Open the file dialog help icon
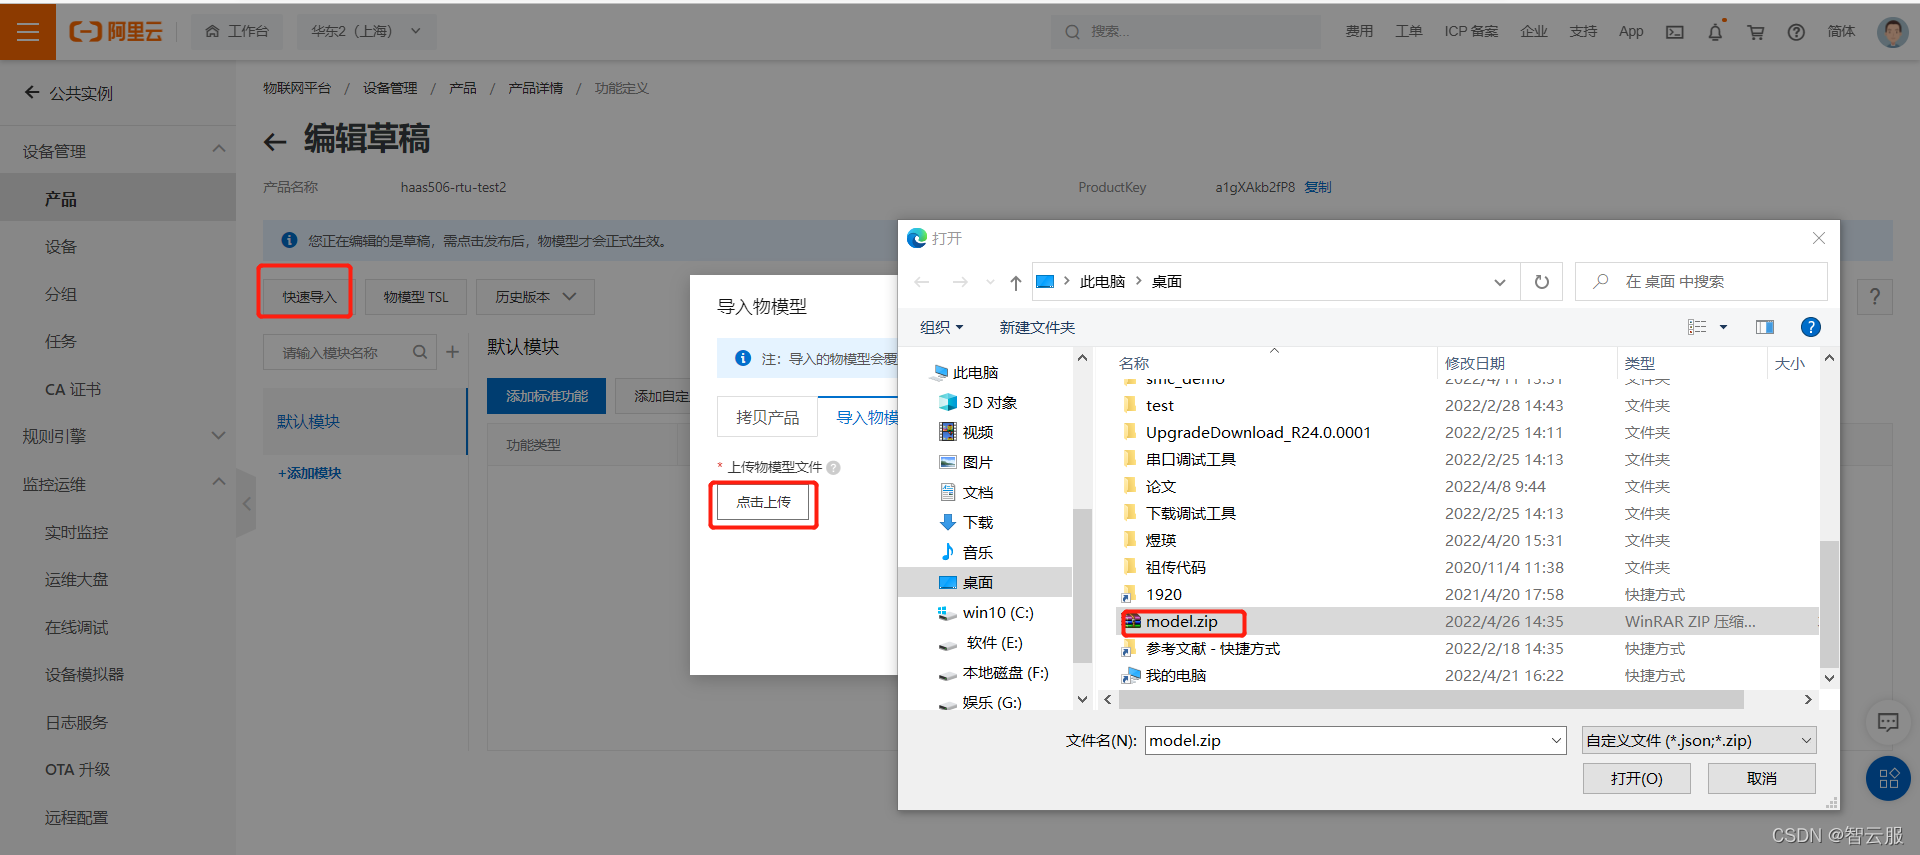 point(1810,327)
